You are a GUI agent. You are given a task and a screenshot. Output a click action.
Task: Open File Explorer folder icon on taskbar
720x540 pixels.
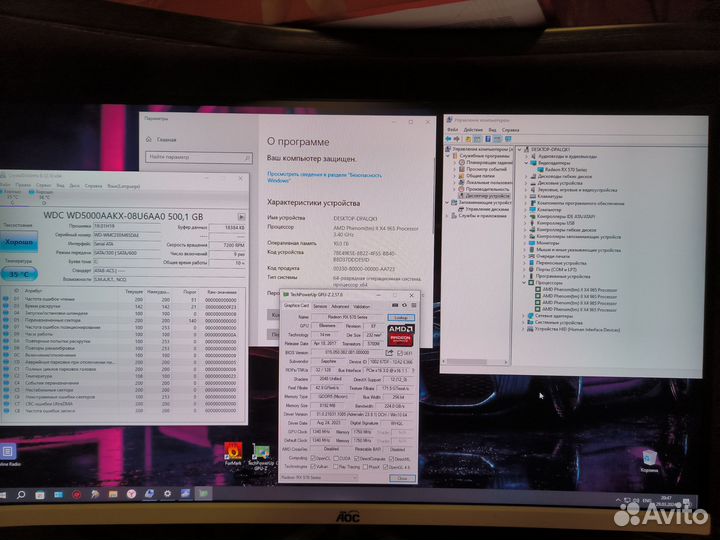point(113,495)
